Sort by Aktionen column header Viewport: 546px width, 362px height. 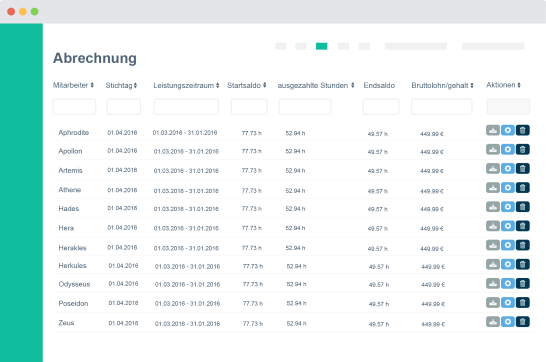point(503,85)
